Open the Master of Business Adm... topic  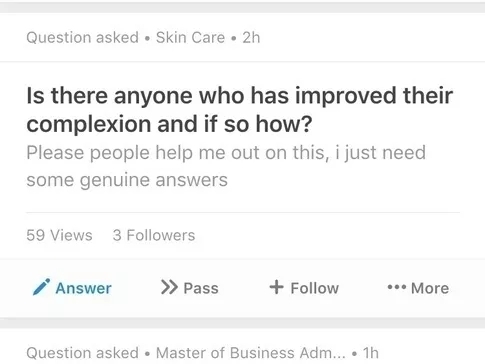point(251,353)
